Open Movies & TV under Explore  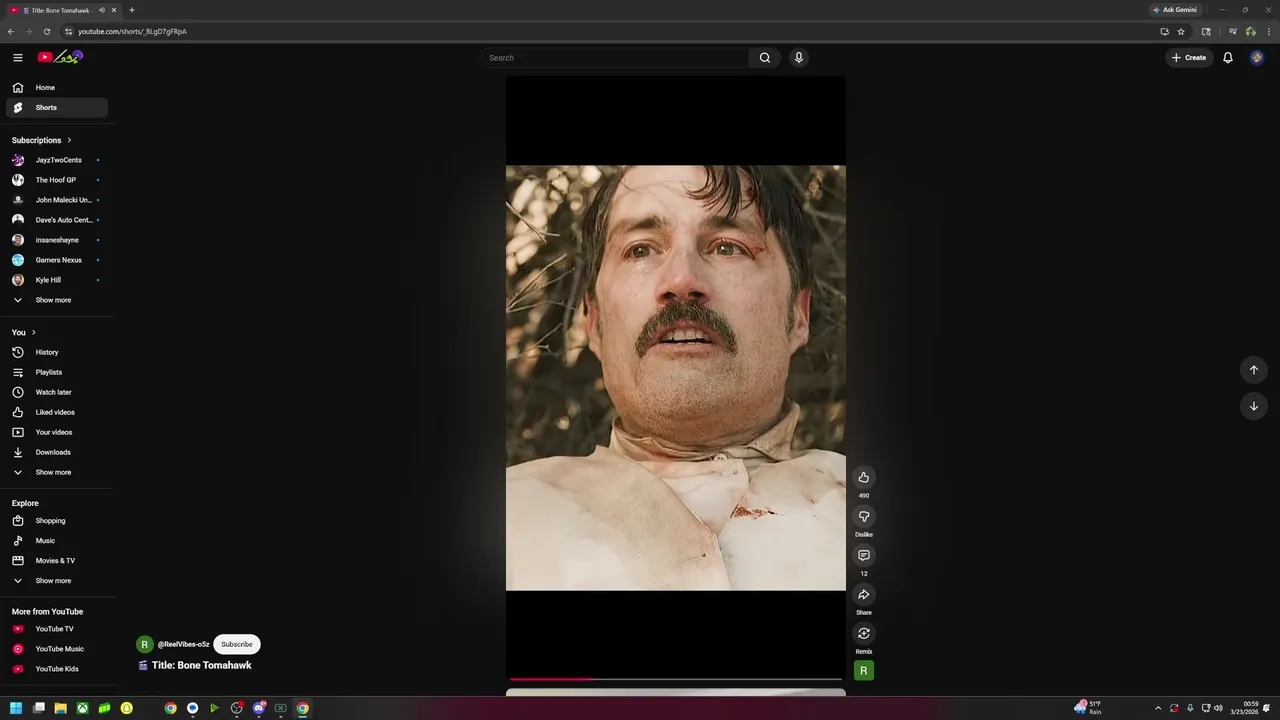(x=57, y=561)
